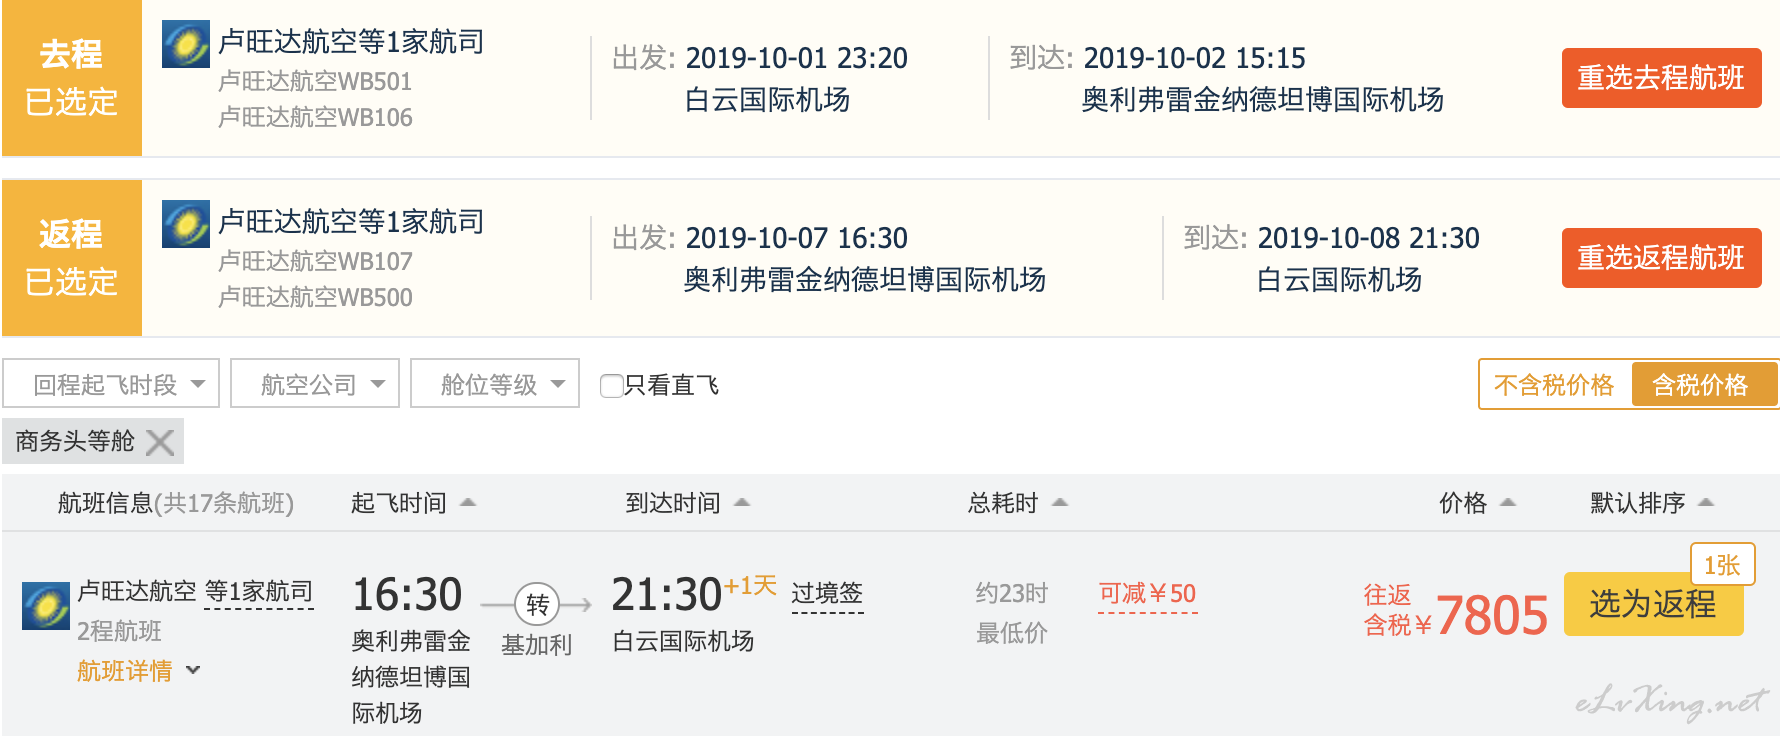
Task: Click RwandAir logo in outbound flight row
Action: pyautogui.click(x=186, y=44)
